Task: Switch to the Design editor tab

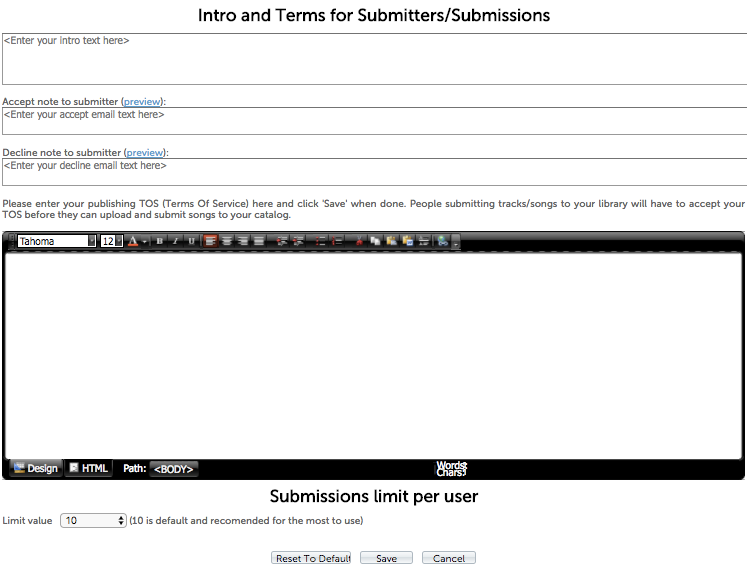Action: pos(35,468)
